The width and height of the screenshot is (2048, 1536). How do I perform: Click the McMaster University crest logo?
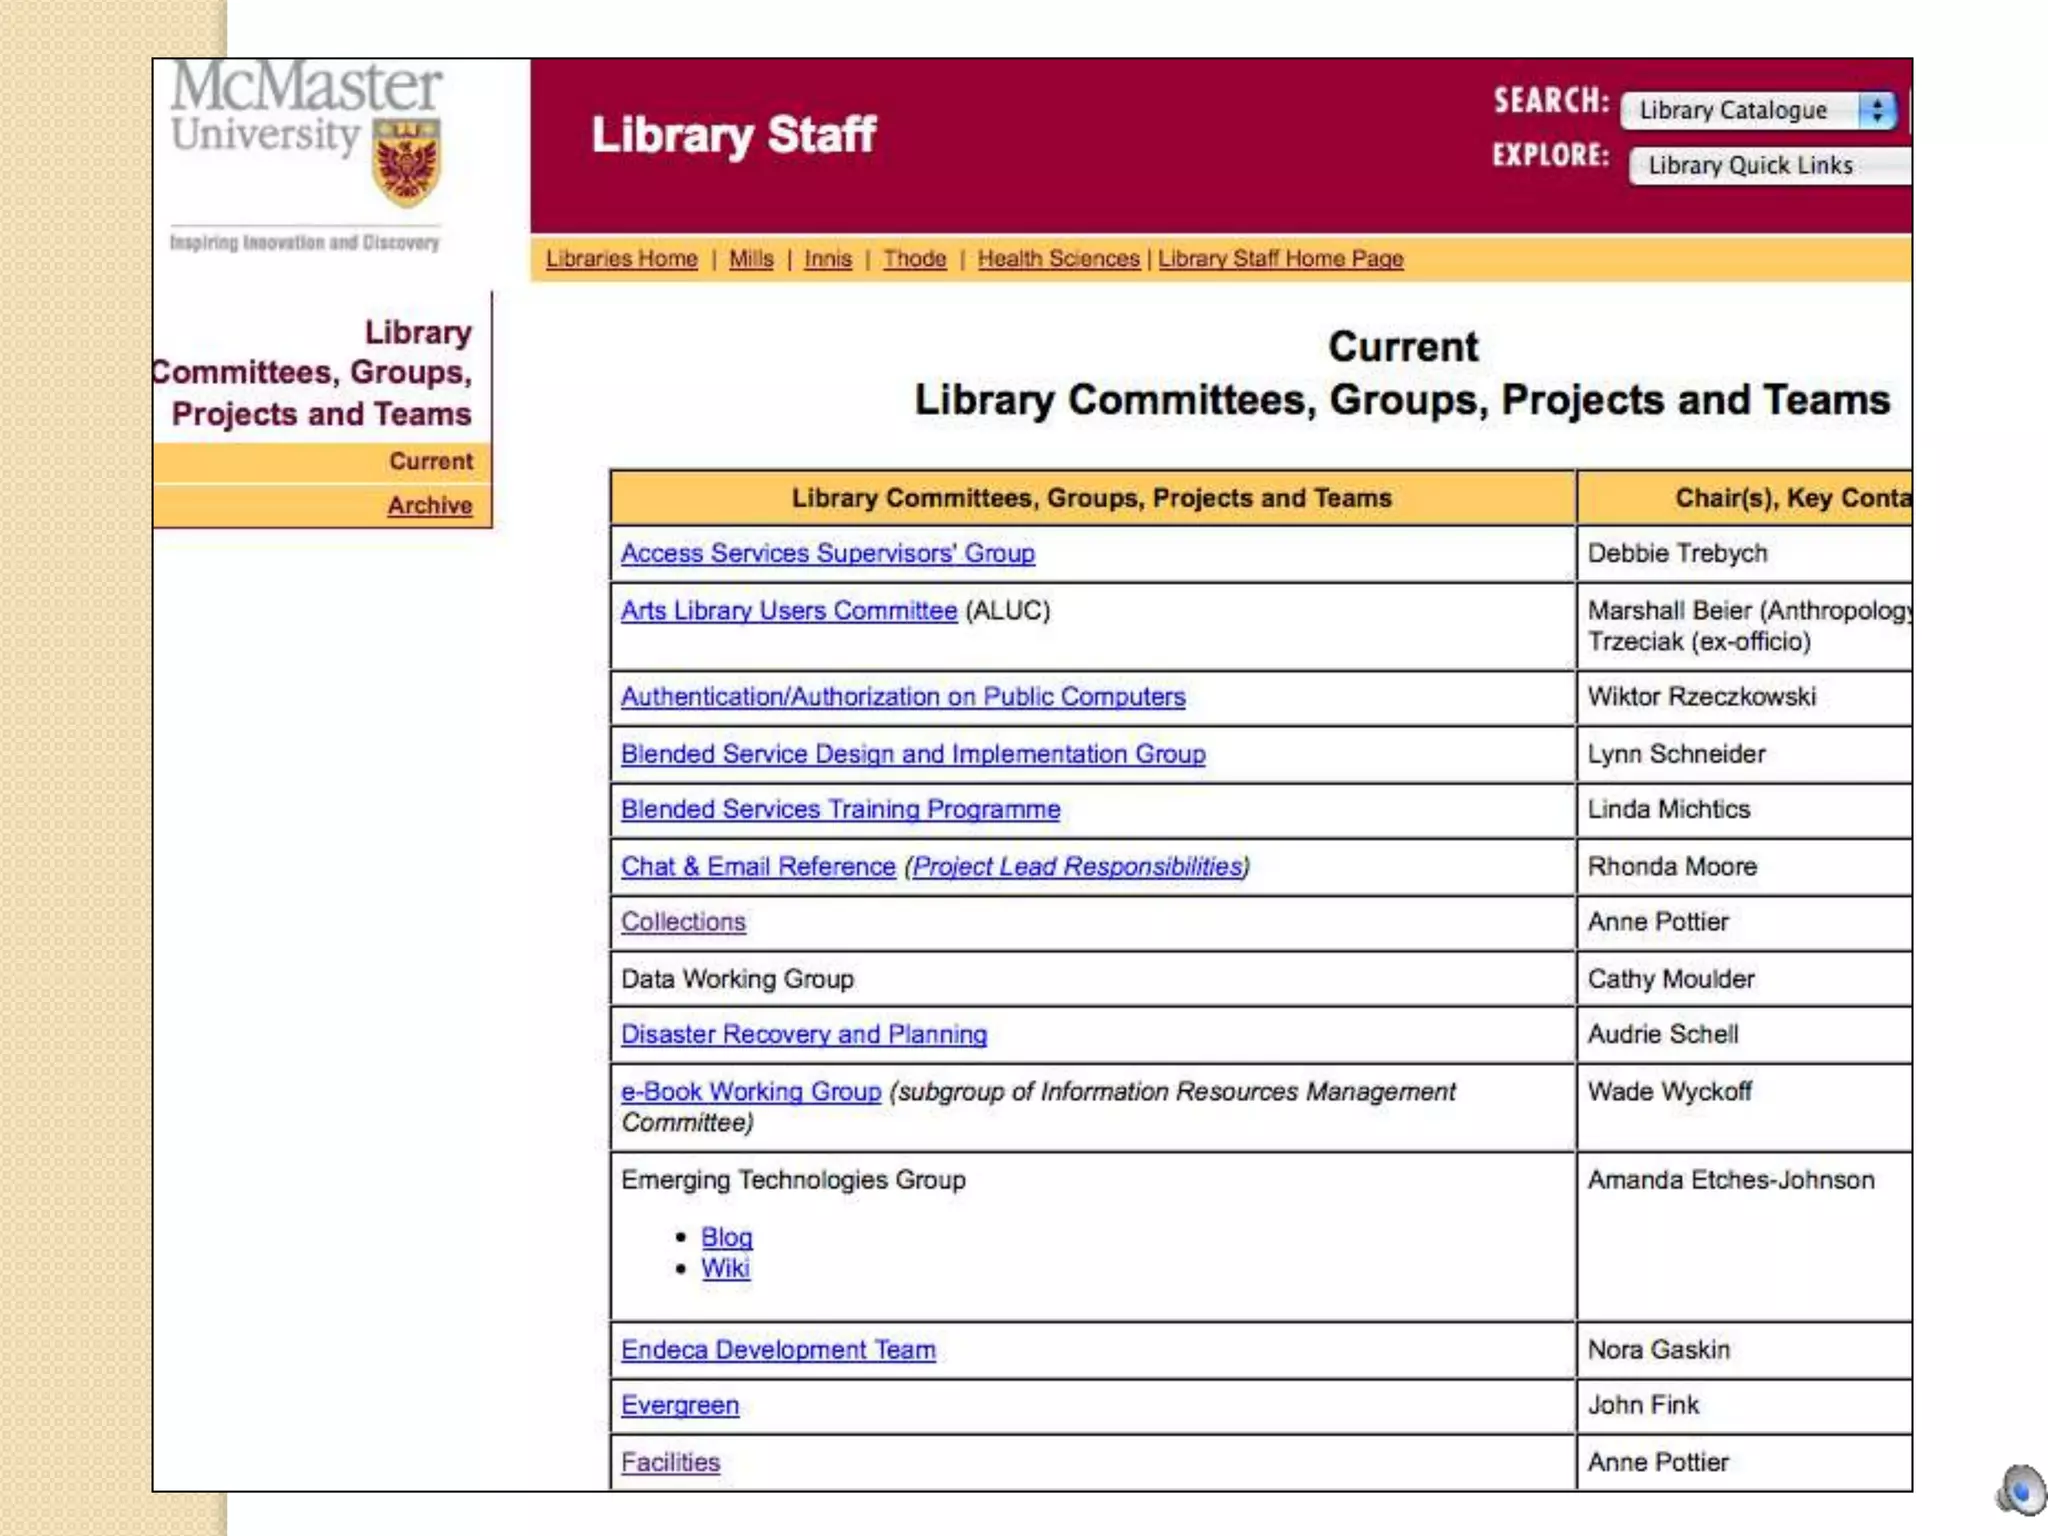tap(406, 163)
